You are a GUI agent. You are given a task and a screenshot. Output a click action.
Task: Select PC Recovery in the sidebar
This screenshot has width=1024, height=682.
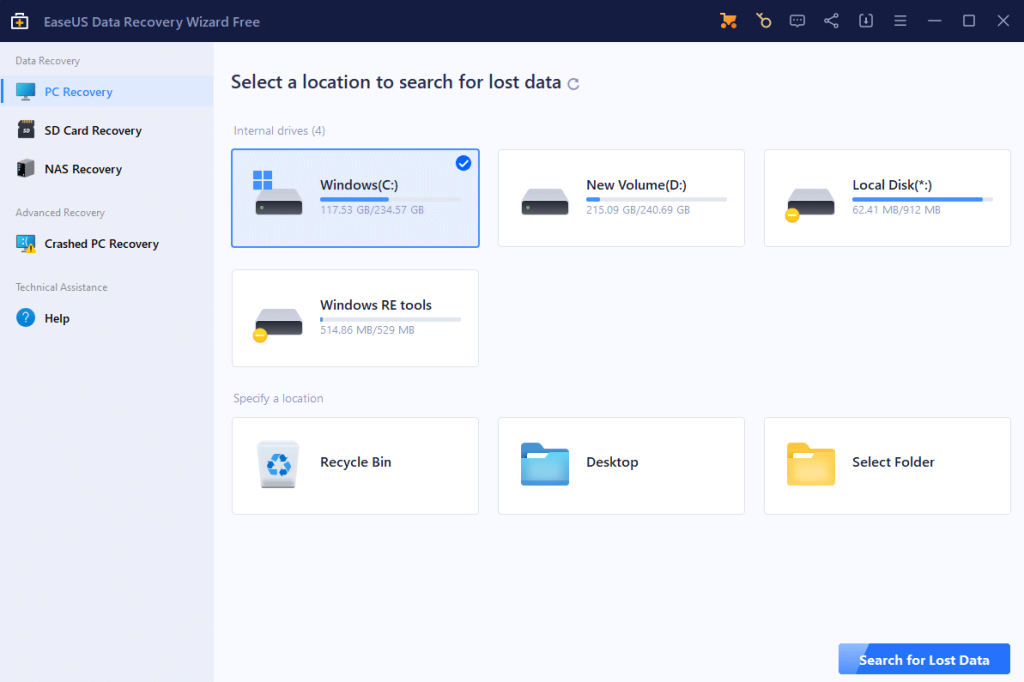pos(107,91)
